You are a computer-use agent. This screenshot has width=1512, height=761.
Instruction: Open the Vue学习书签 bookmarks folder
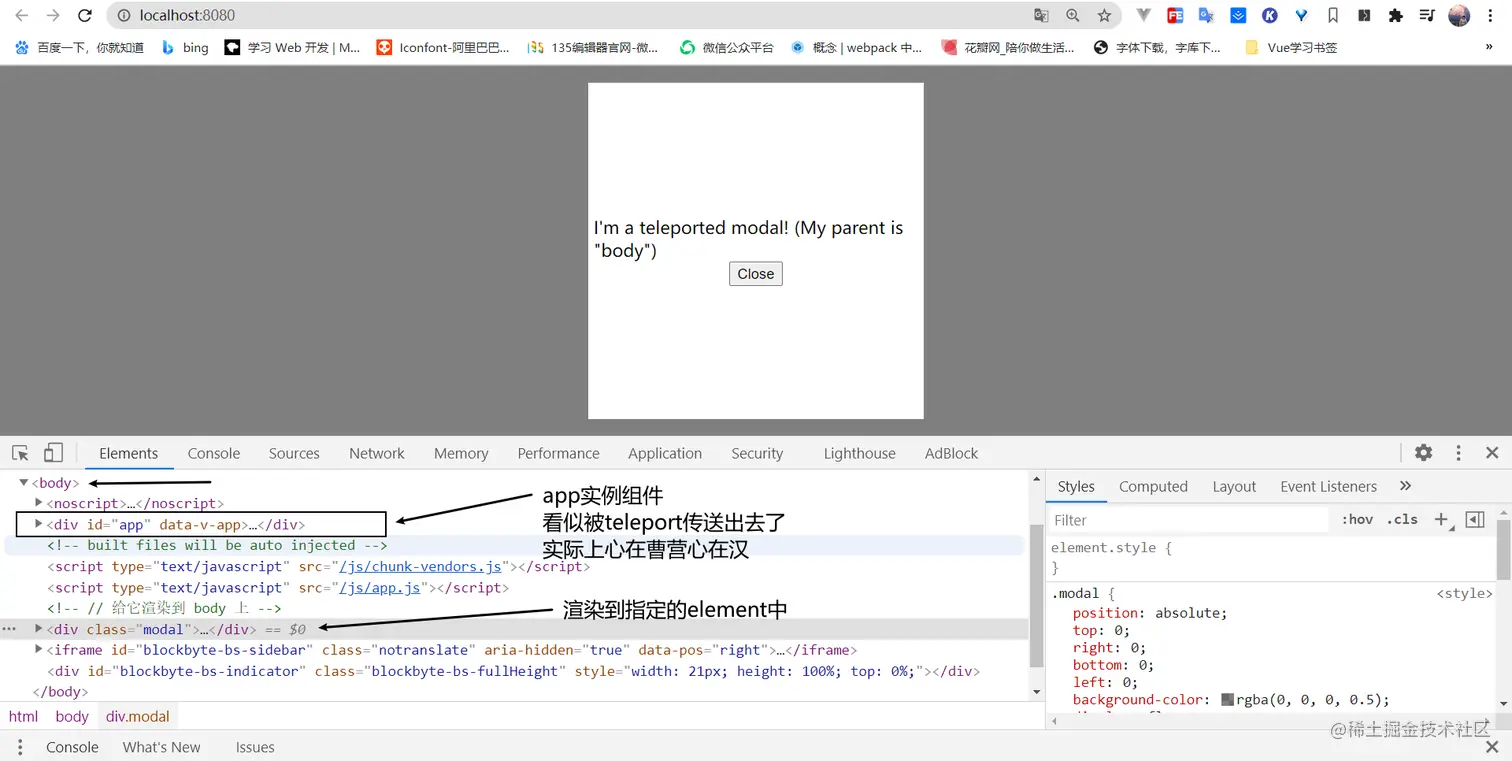point(1291,47)
